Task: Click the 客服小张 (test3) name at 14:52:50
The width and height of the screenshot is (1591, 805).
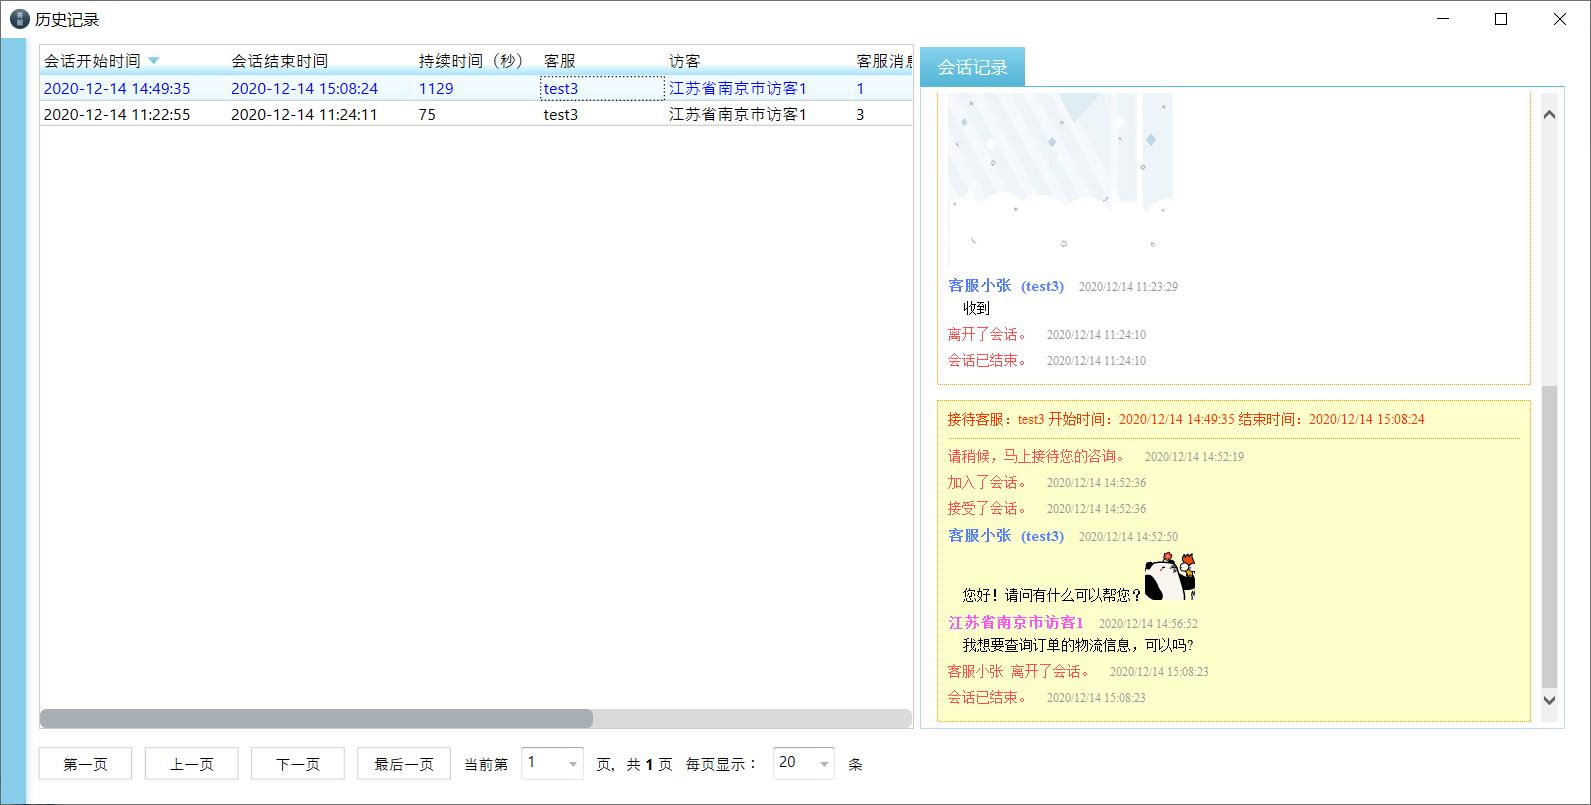Action: point(1006,536)
